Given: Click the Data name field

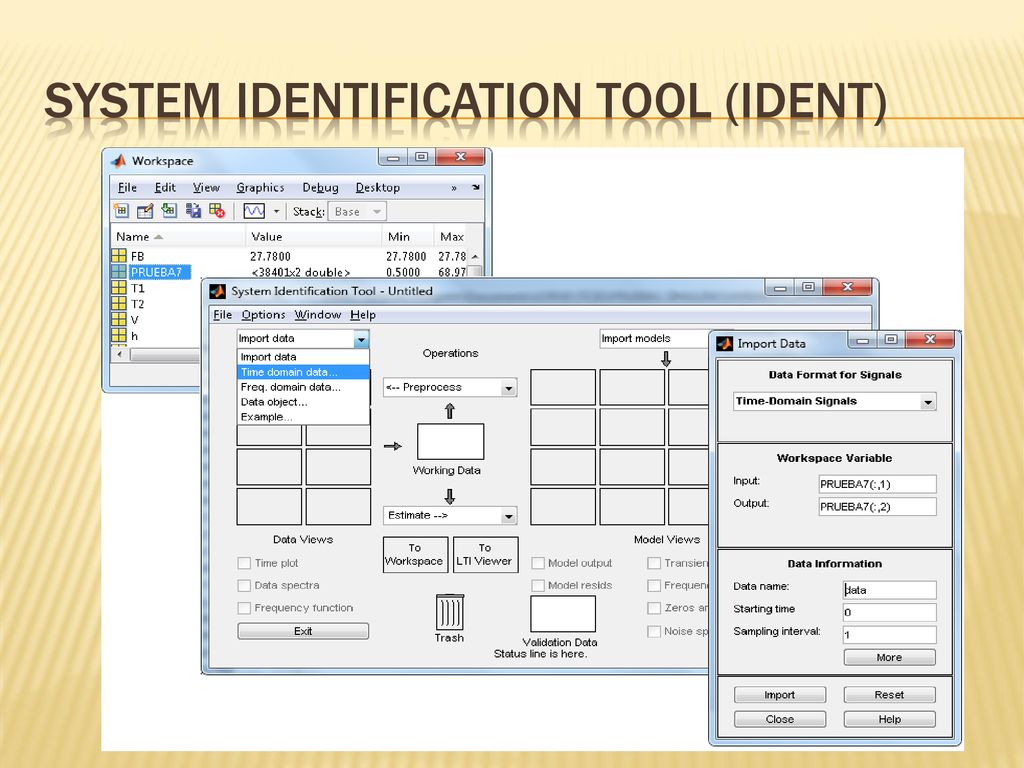Looking at the screenshot, I should [x=889, y=590].
